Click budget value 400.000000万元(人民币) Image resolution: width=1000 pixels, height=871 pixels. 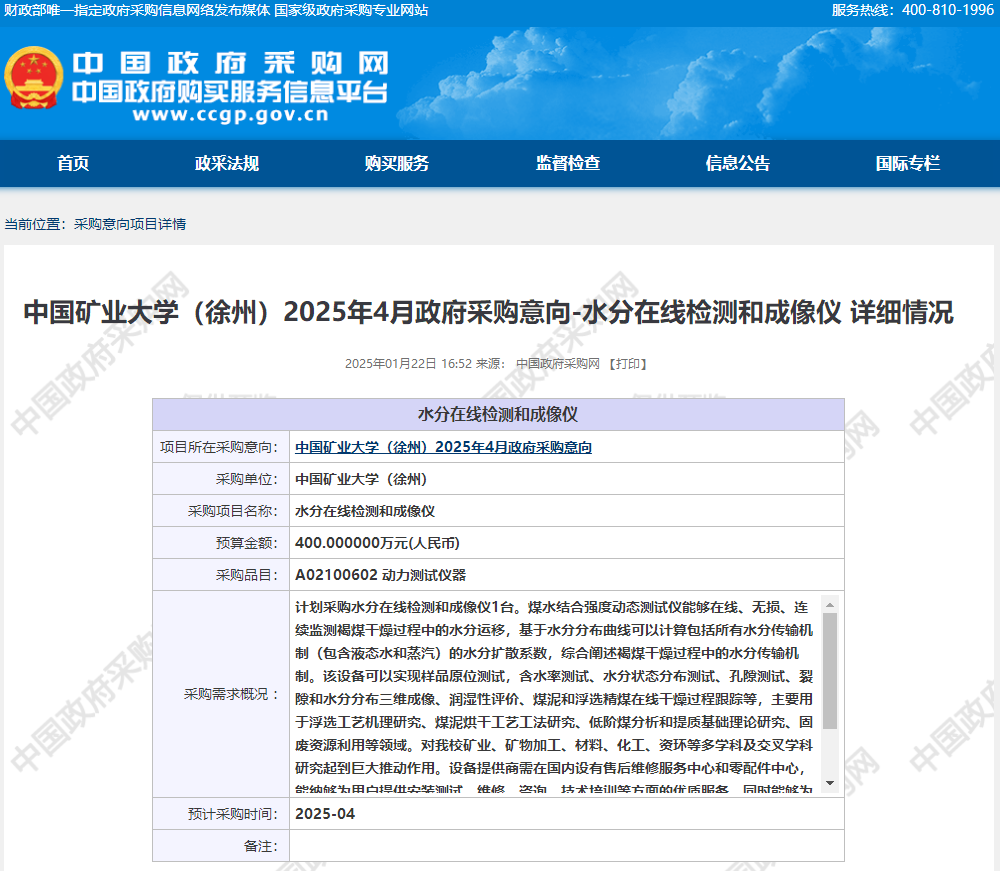pyautogui.click(x=377, y=543)
